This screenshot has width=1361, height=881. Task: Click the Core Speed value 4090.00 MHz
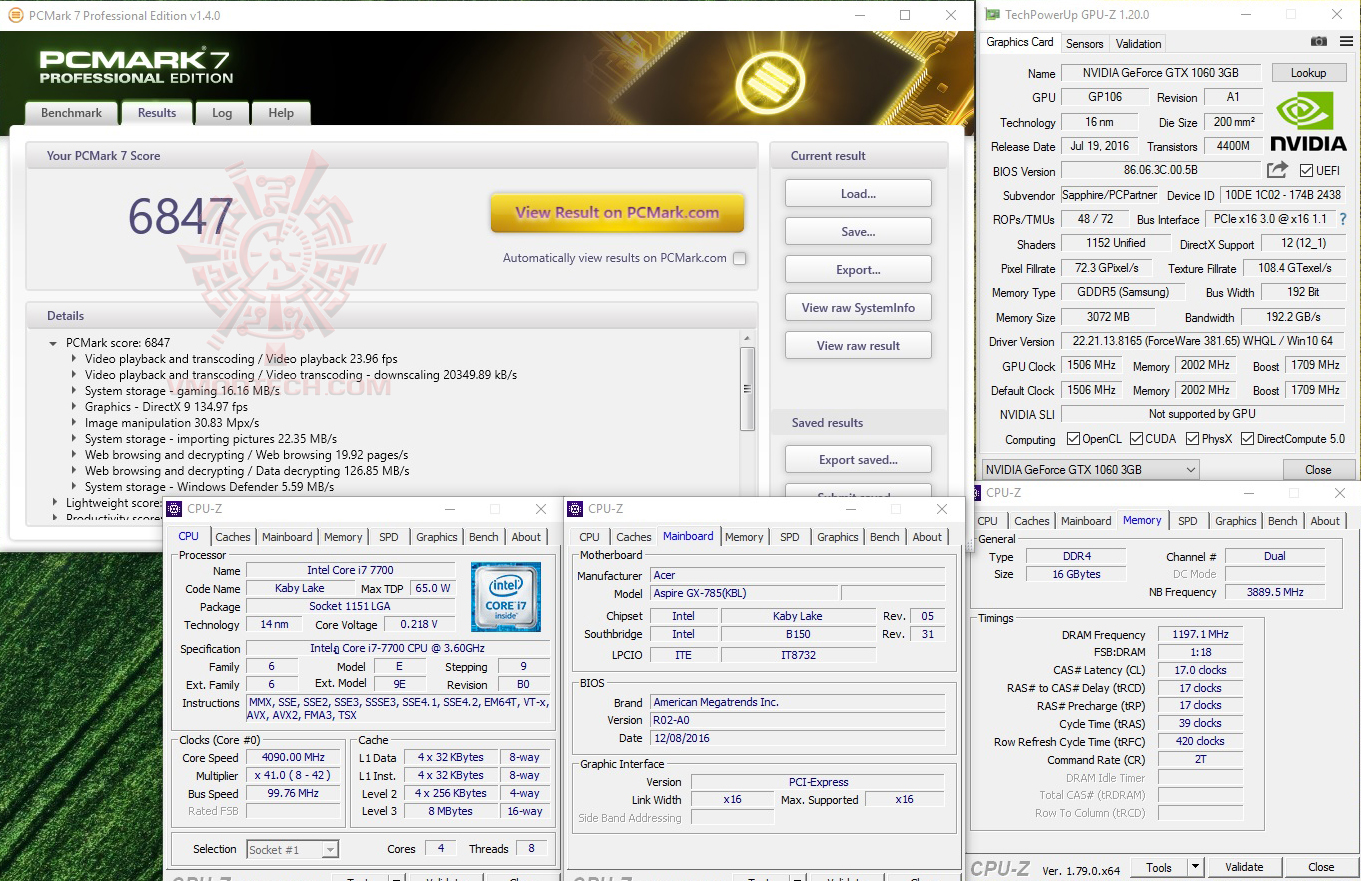pos(294,758)
